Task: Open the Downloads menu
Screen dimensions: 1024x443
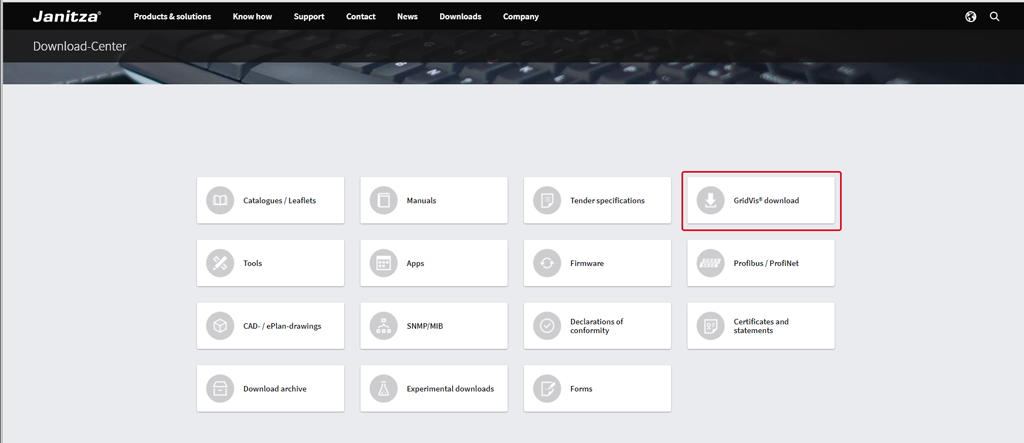Action: 460,17
